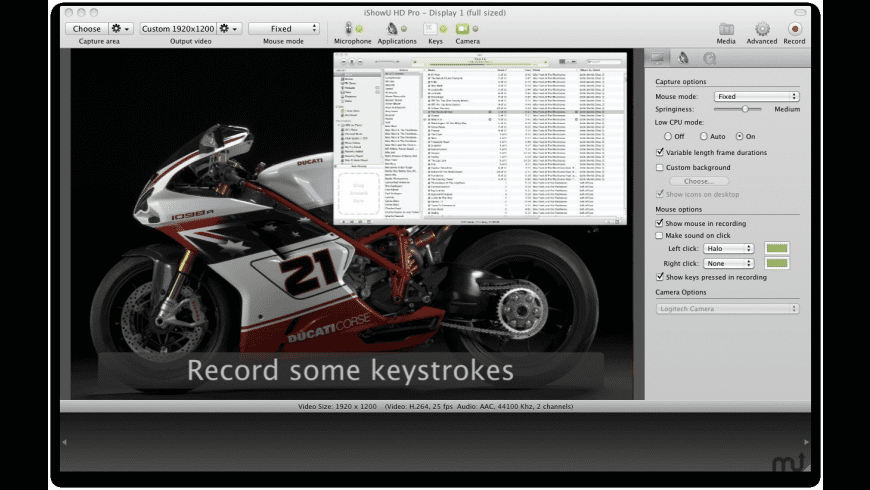The width and height of the screenshot is (870, 490).
Task: Toggle the Keys status indicator light
Action: [x=443, y=29]
